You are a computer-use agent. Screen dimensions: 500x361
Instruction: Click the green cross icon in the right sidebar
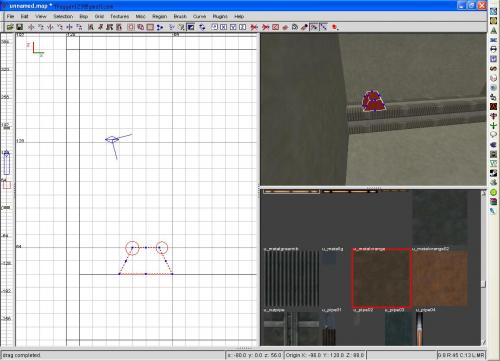(493, 125)
